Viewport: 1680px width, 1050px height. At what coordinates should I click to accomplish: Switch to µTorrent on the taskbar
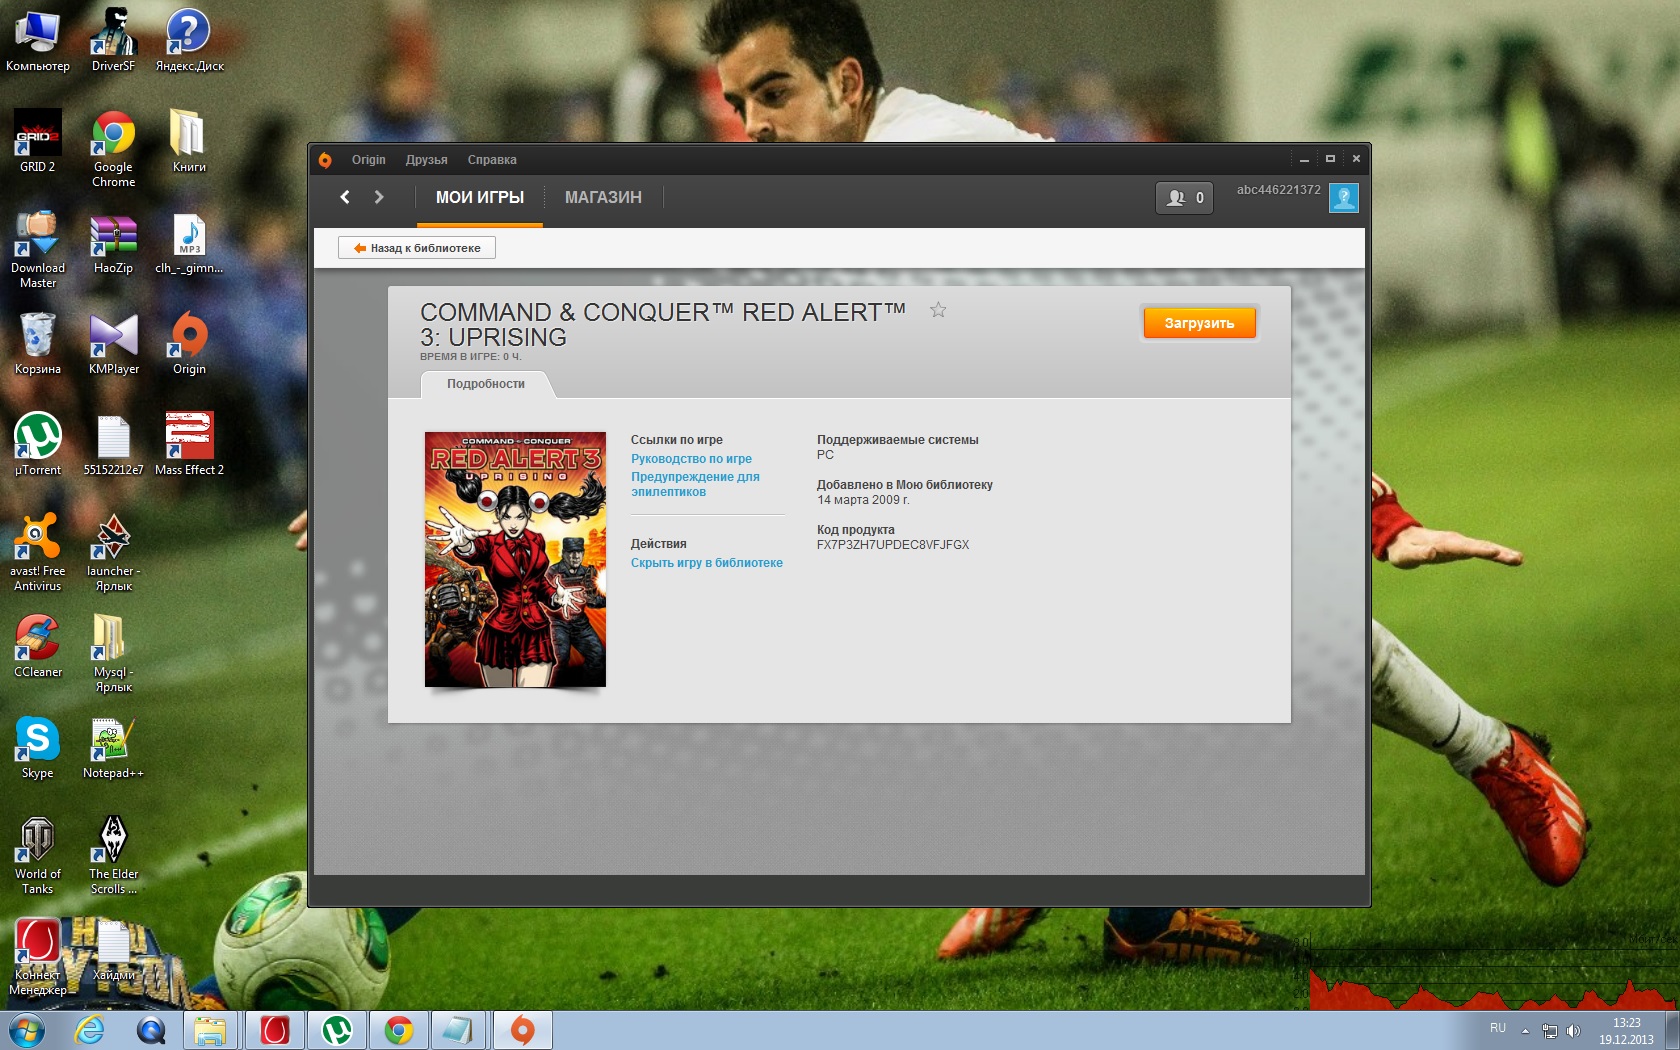pos(336,1030)
